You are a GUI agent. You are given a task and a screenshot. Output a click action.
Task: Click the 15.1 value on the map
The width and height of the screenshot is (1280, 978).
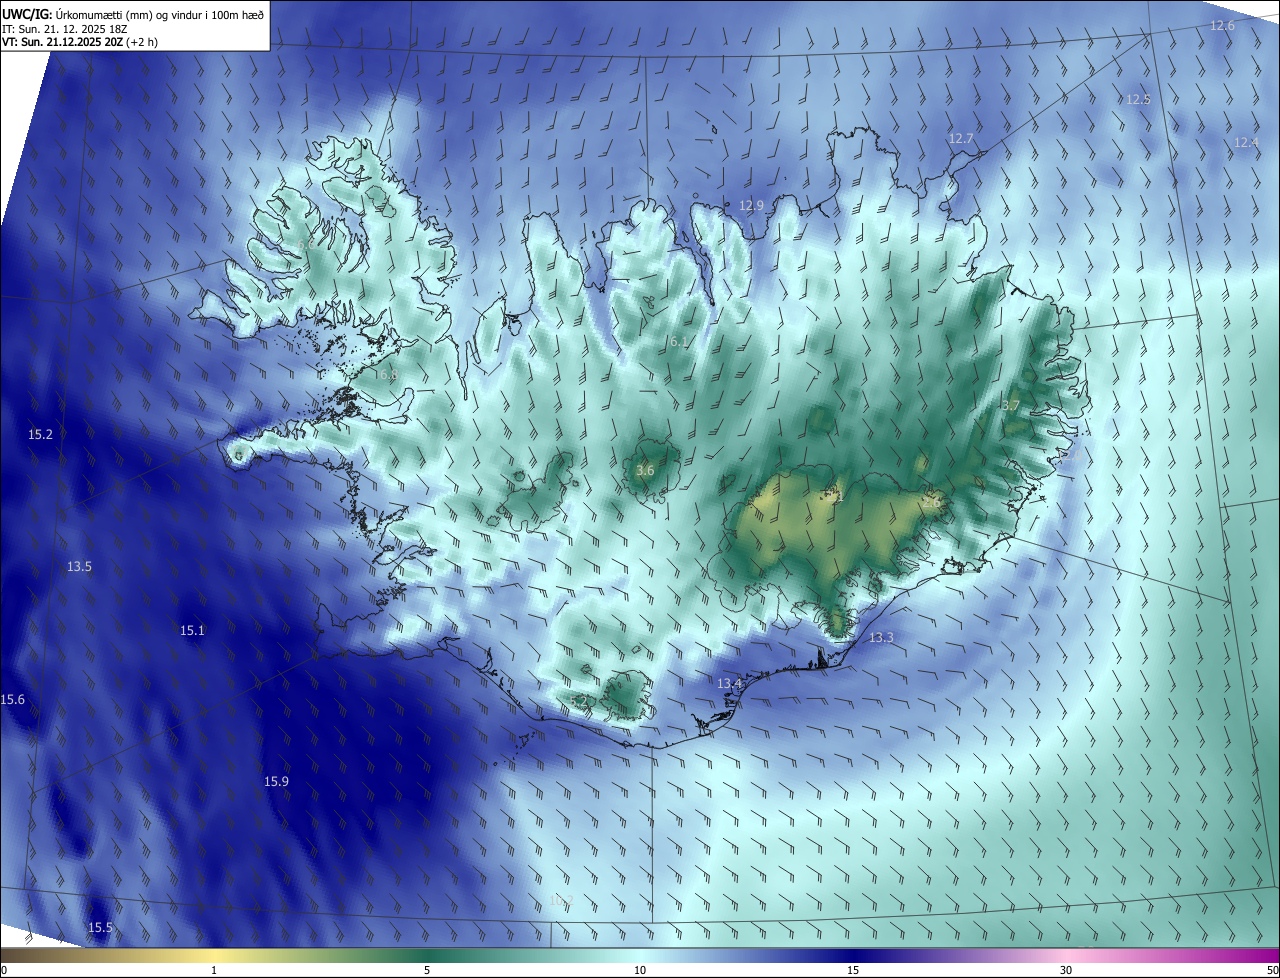192,630
